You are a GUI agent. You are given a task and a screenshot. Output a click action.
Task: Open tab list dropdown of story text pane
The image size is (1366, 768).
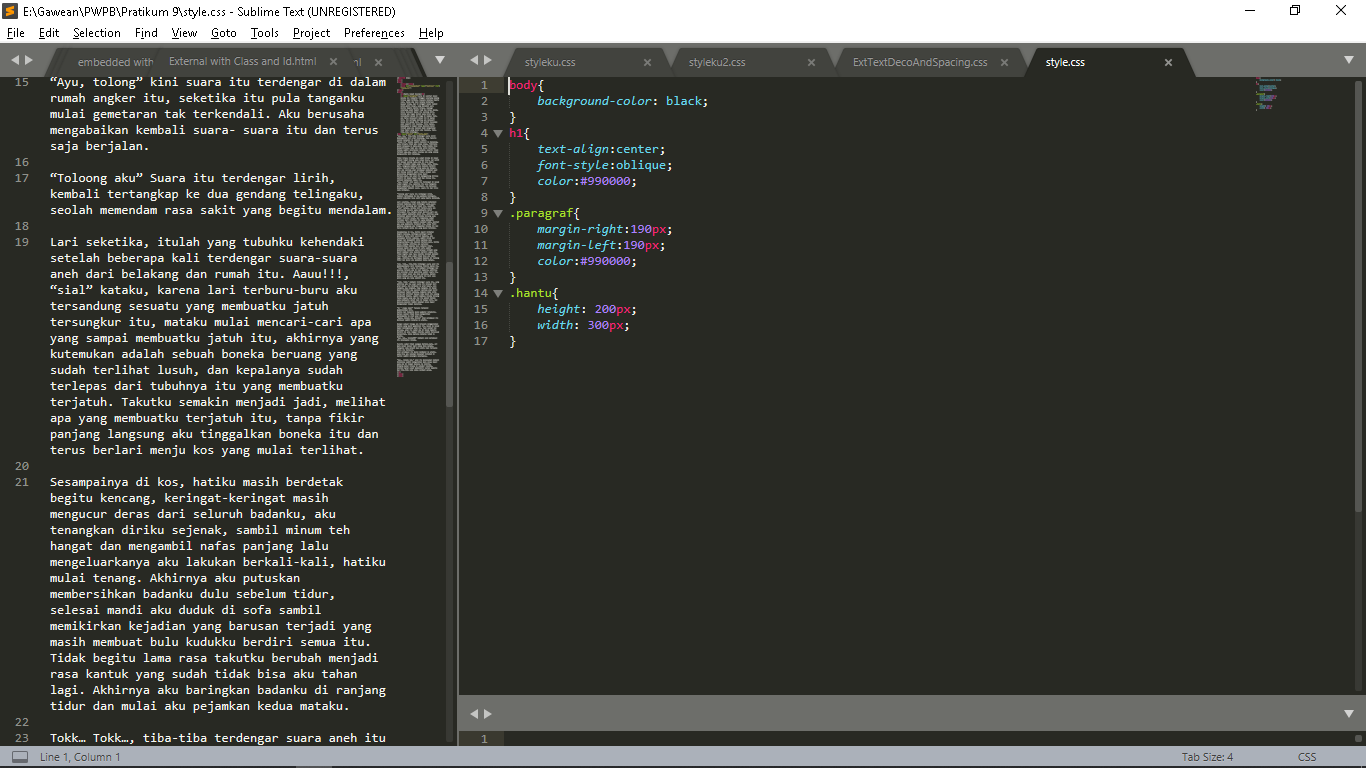(x=440, y=60)
